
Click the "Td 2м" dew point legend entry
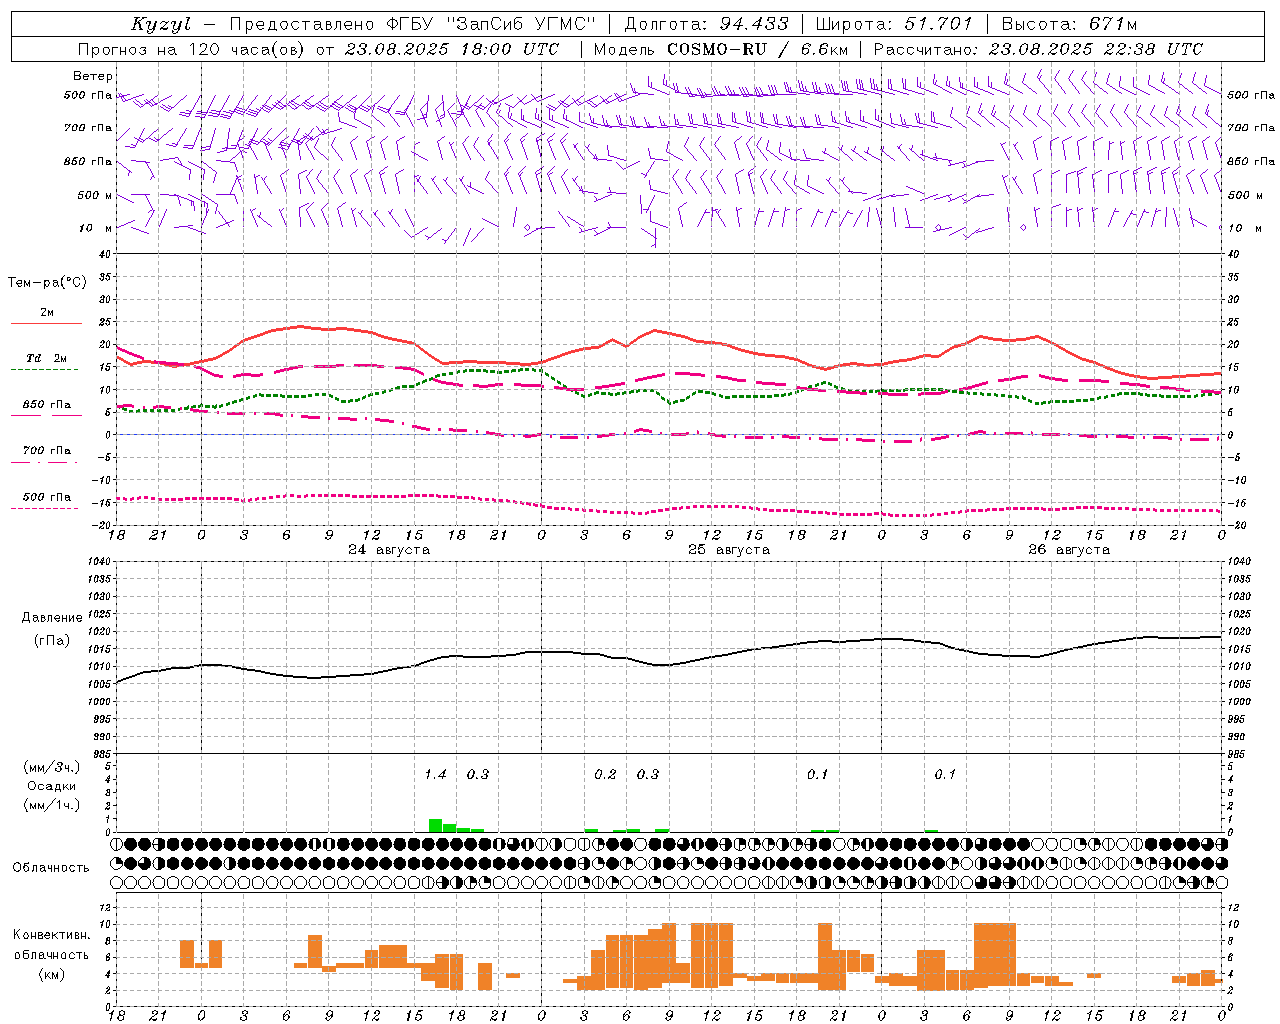(47, 358)
